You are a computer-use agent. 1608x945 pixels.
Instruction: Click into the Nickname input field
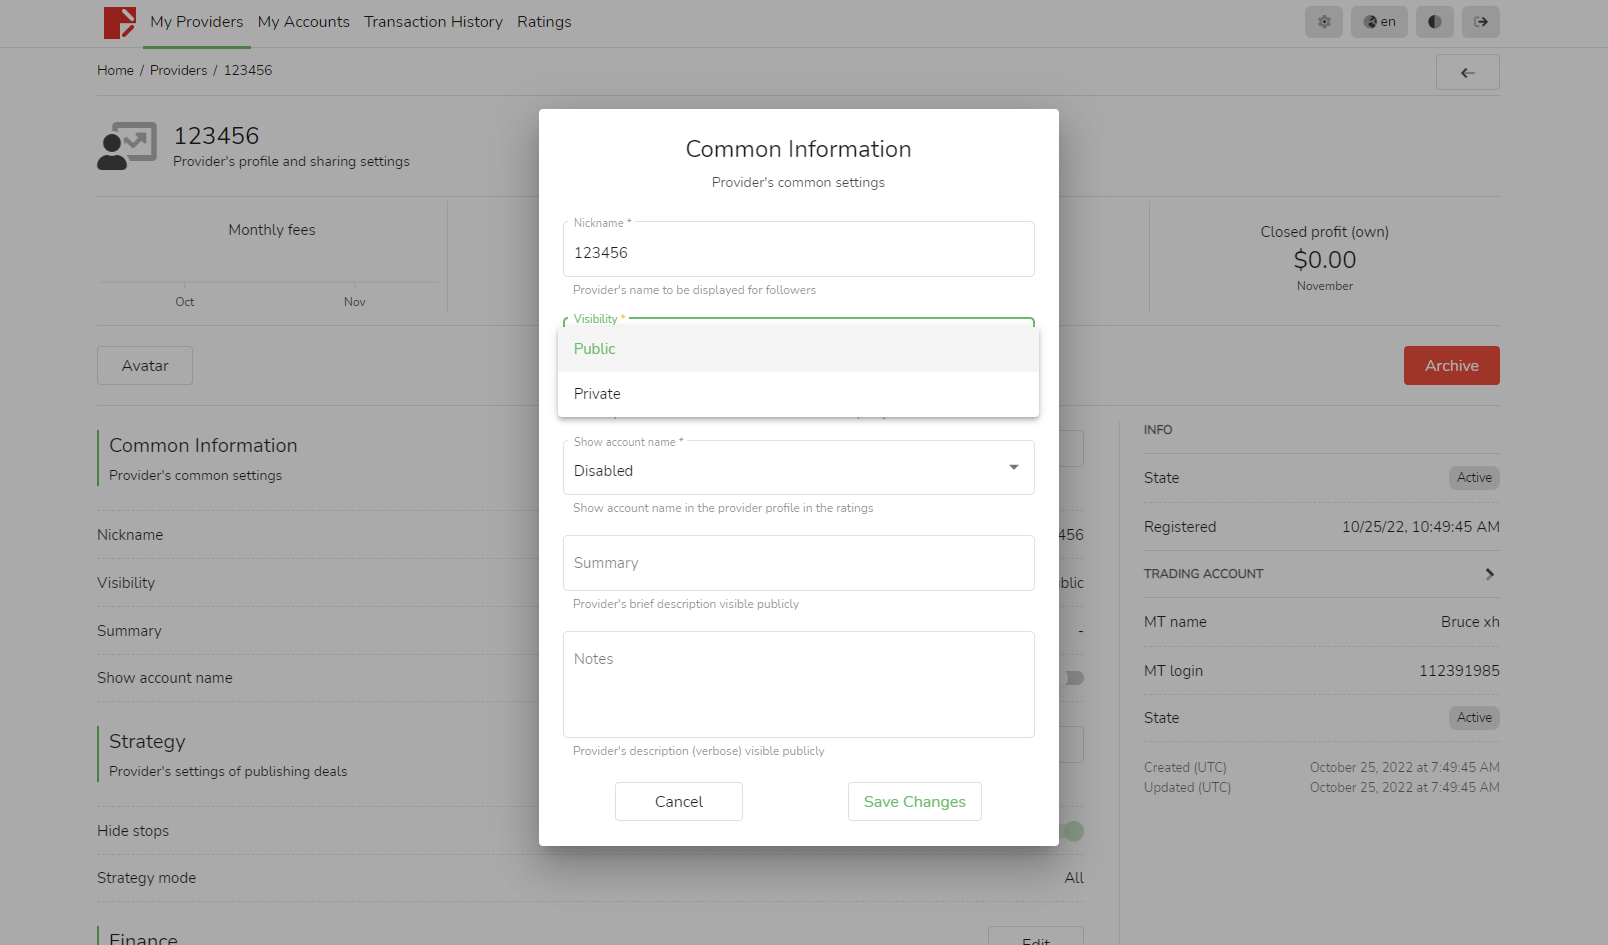click(797, 253)
